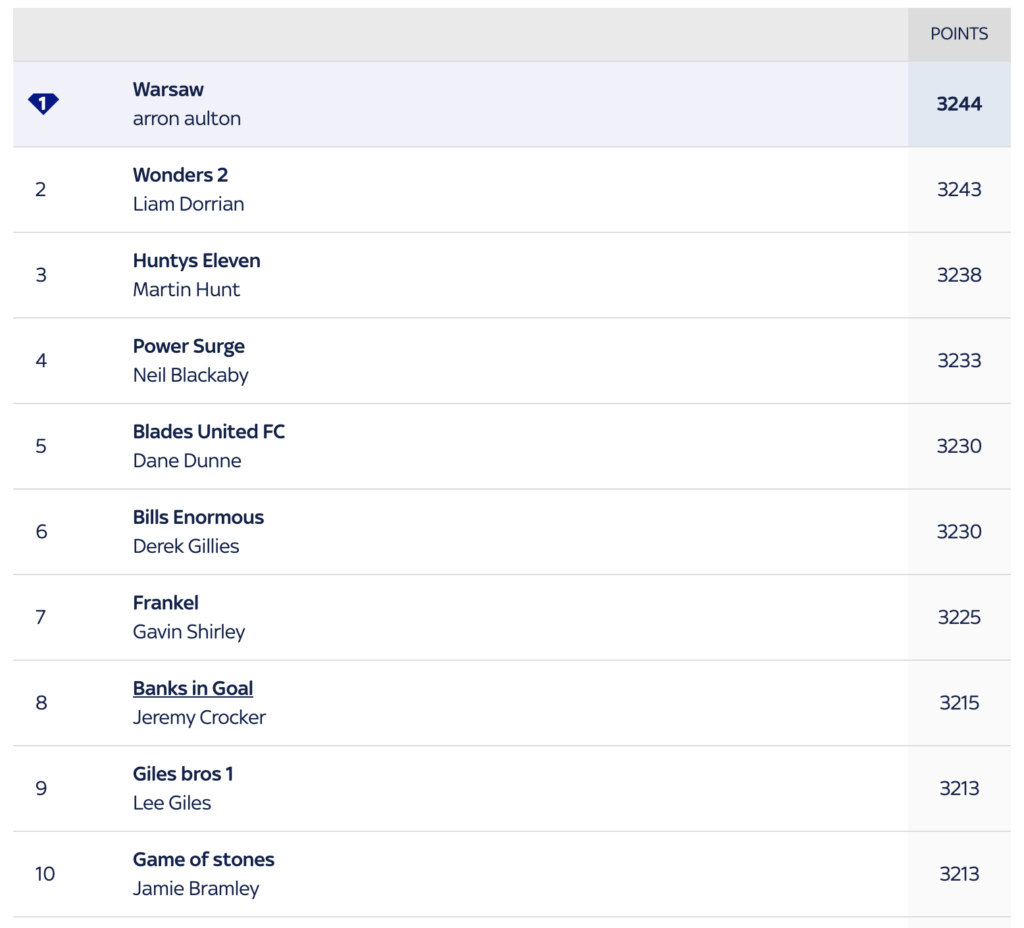Open the Bills Enormous team
The image size is (1024, 928).
pyautogui.click(x=199, y=517)
